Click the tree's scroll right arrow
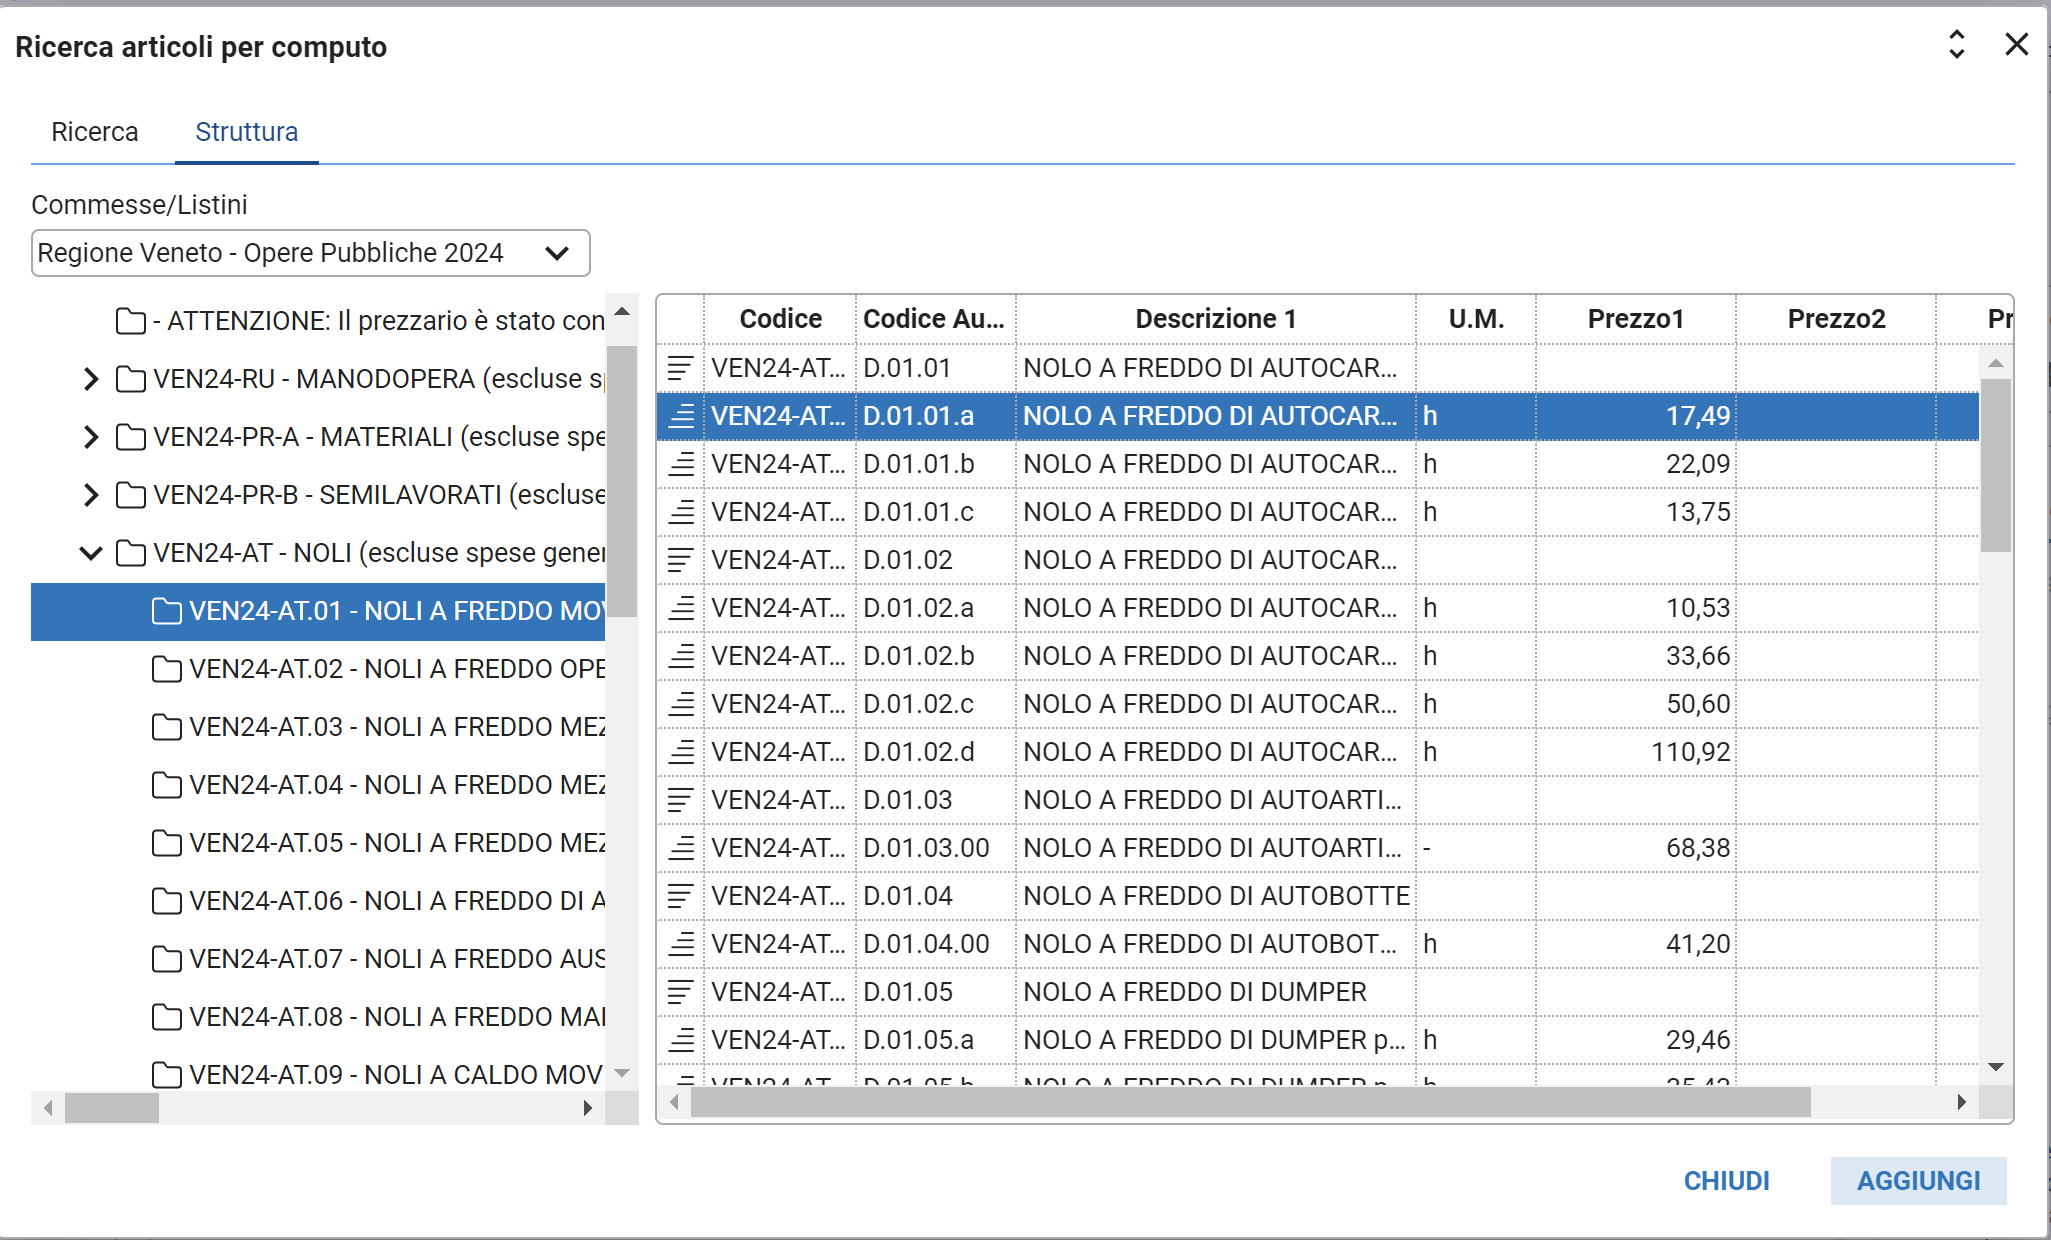Screen dimensions: 2051x1240 tap(588, 1108)
